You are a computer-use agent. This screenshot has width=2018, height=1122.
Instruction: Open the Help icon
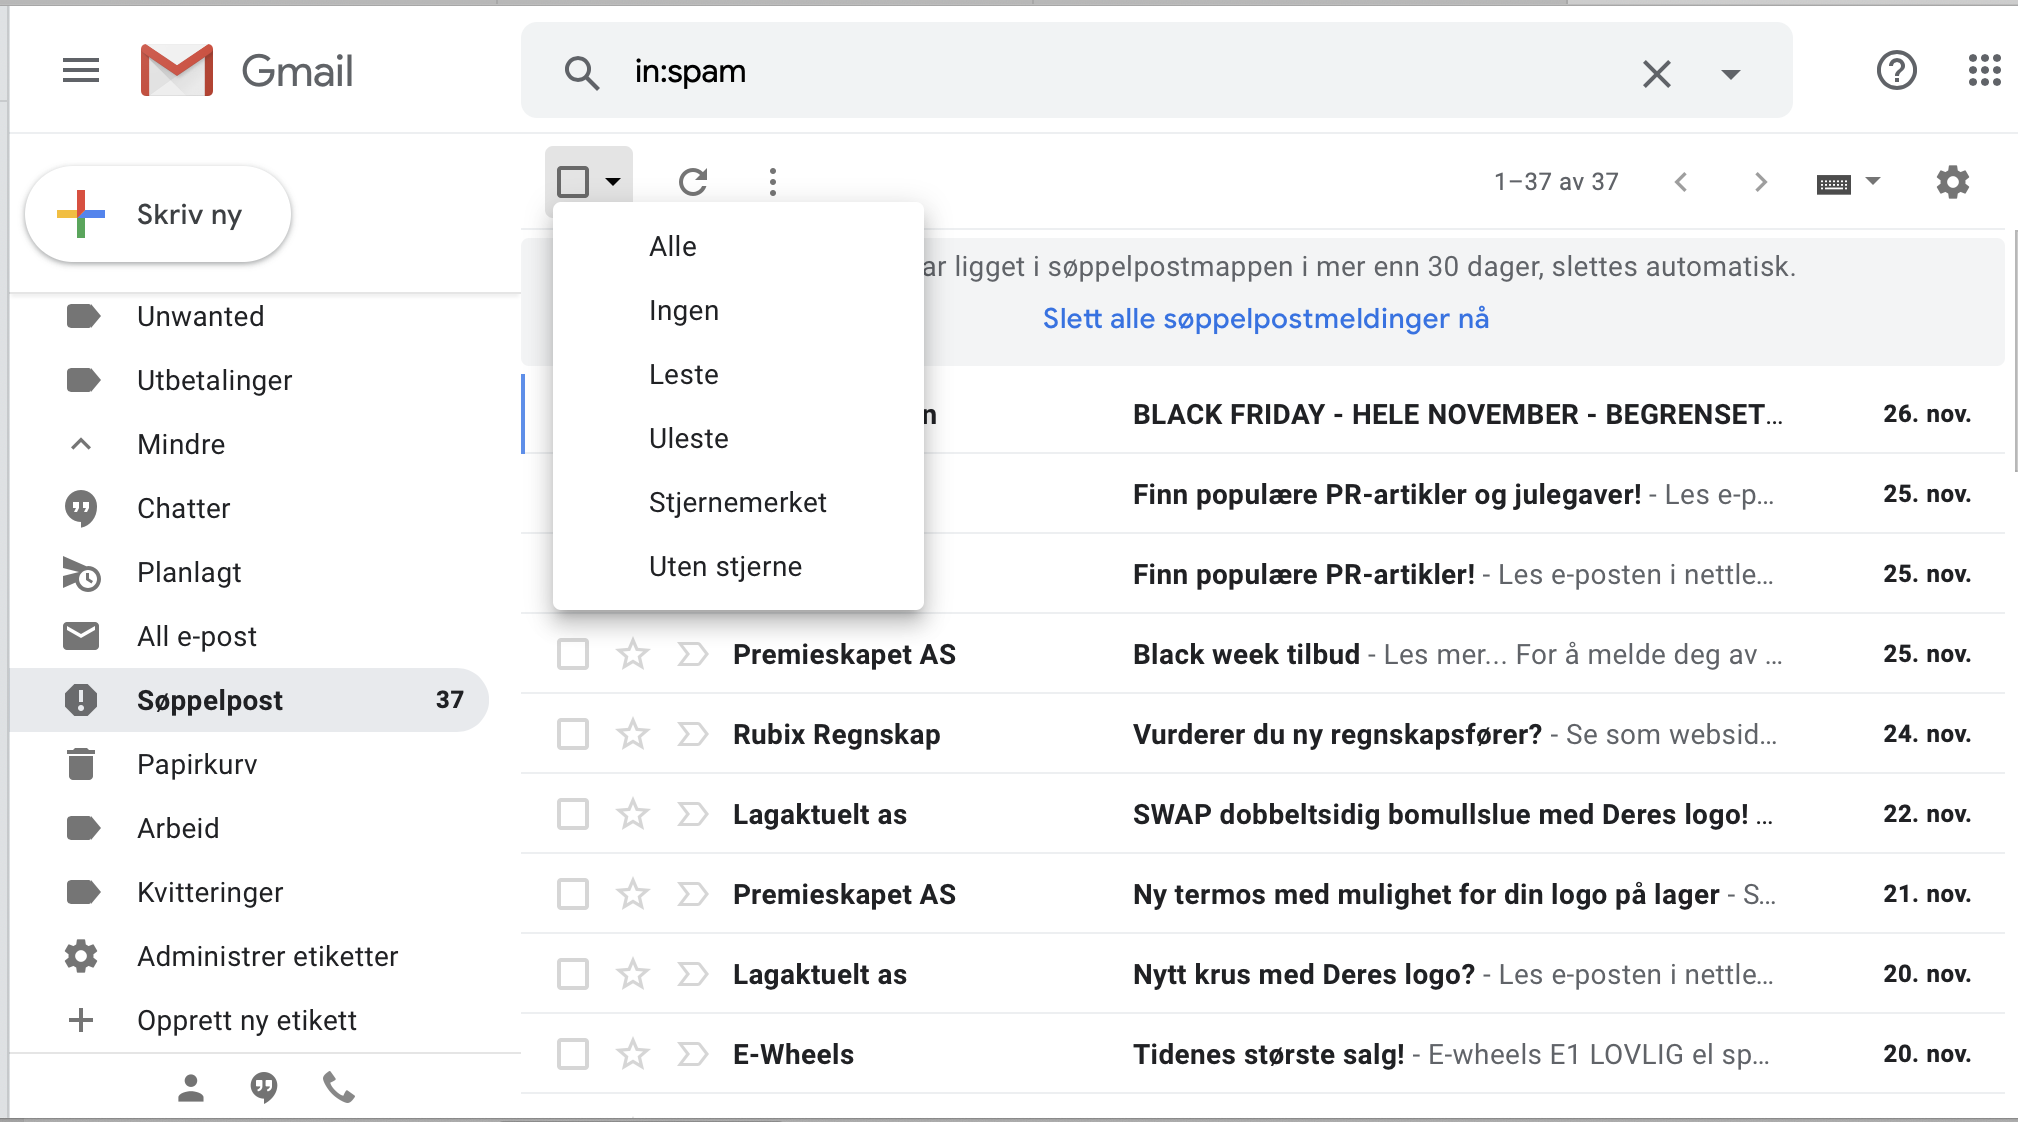(x=1896, y=70)
